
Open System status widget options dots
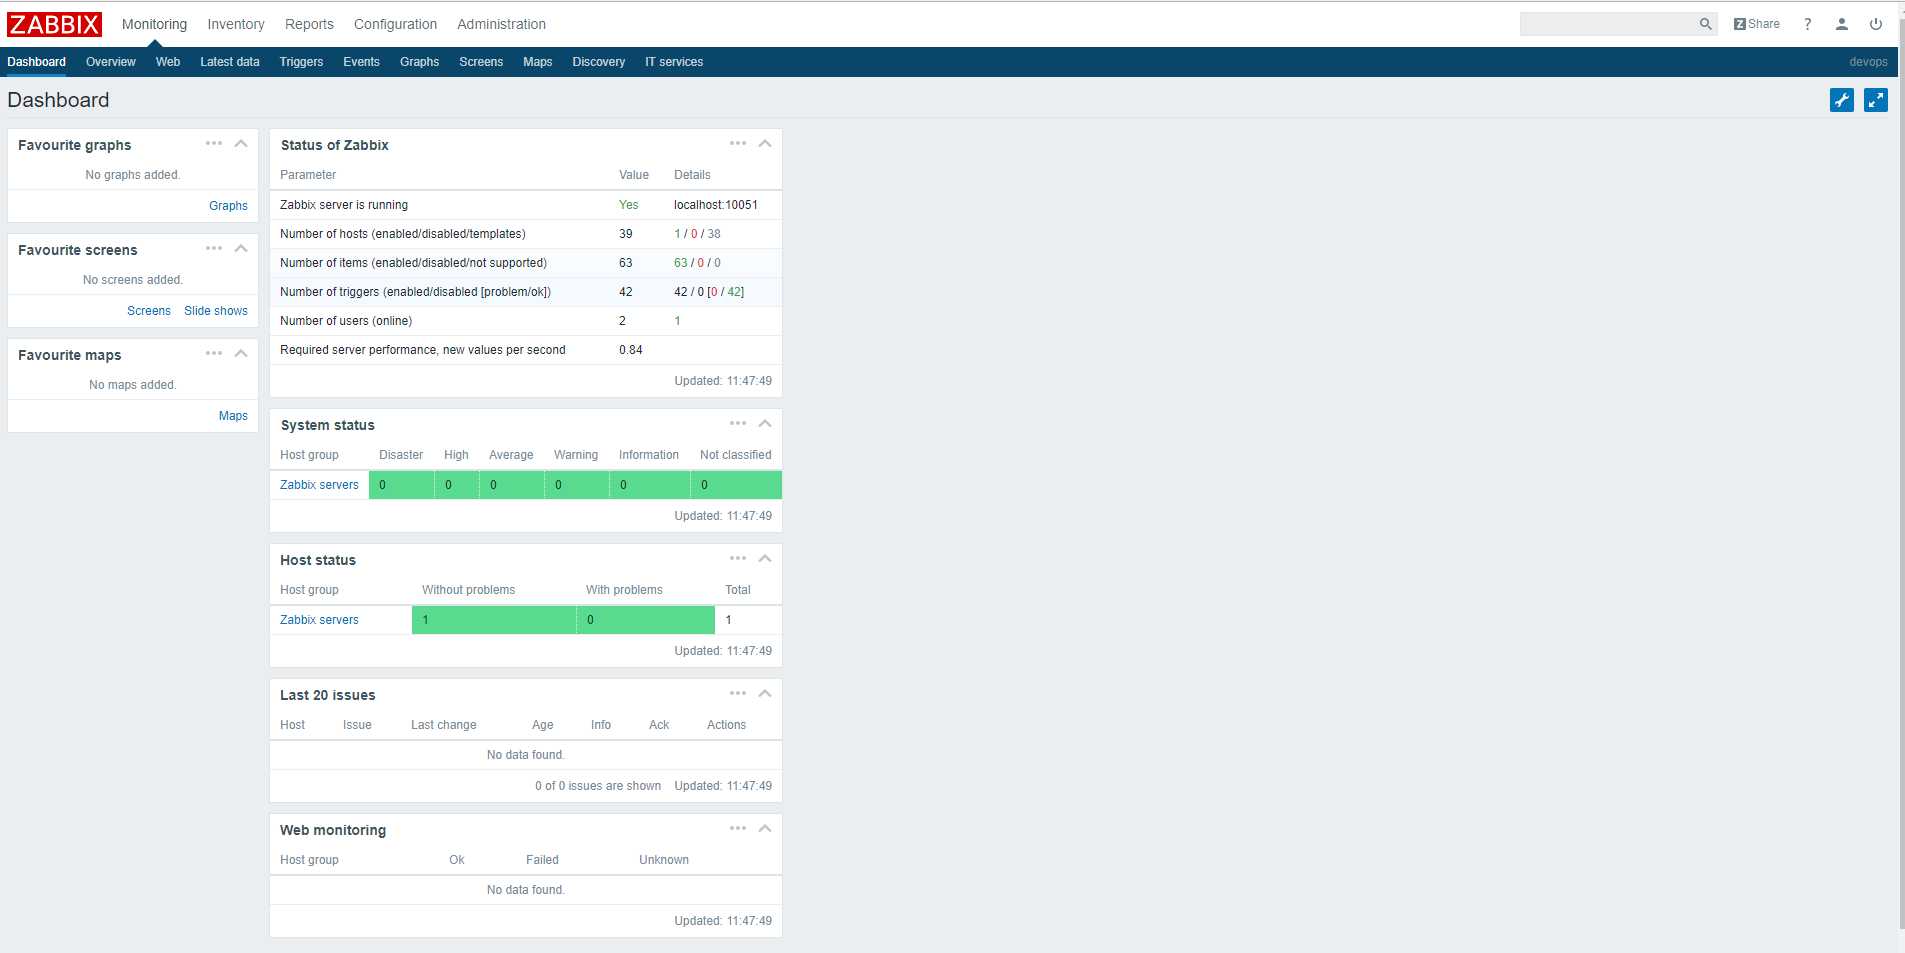click(x=738, y=424)
